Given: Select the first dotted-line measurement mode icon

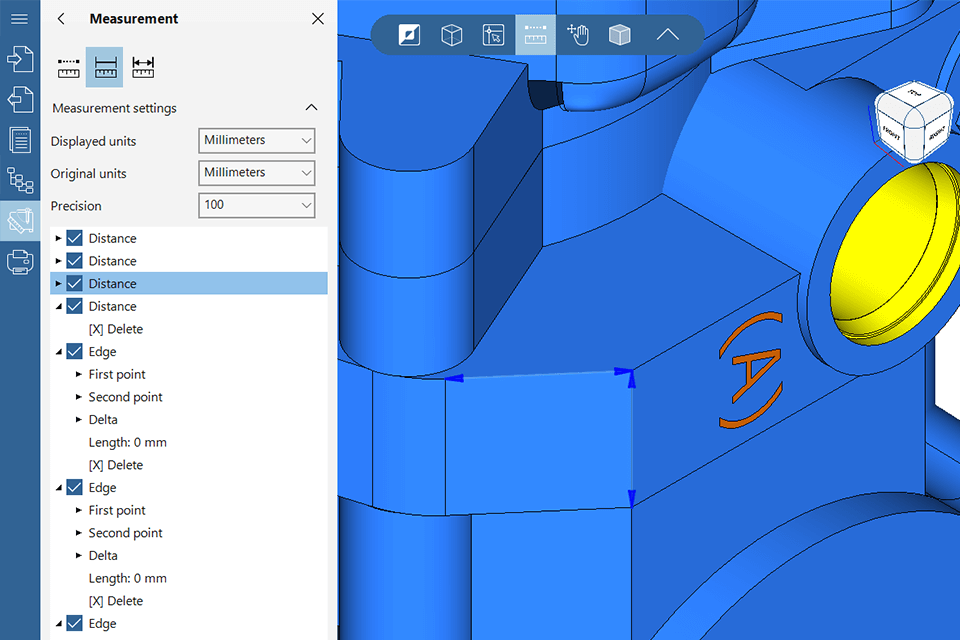Looking at the screenshot, I should point(68,67).
